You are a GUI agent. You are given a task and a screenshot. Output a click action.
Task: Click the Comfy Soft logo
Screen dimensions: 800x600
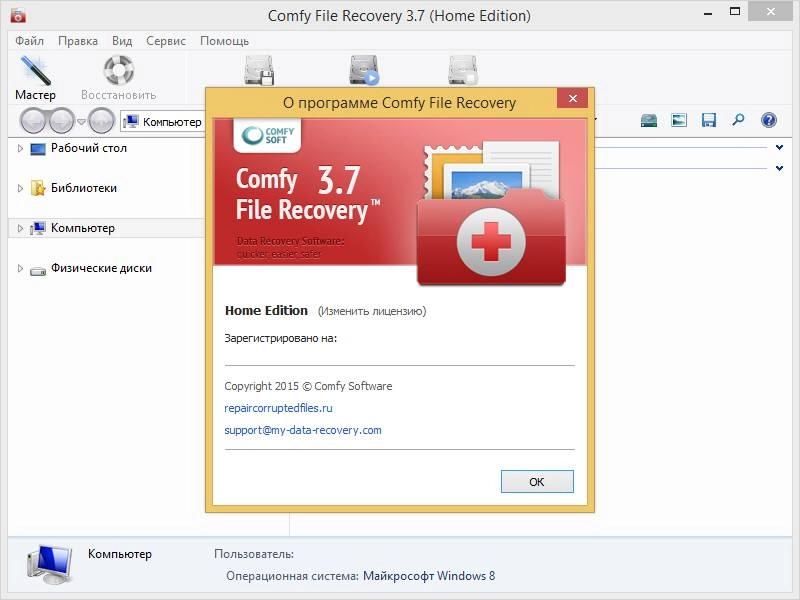click(x=267, y=136)
